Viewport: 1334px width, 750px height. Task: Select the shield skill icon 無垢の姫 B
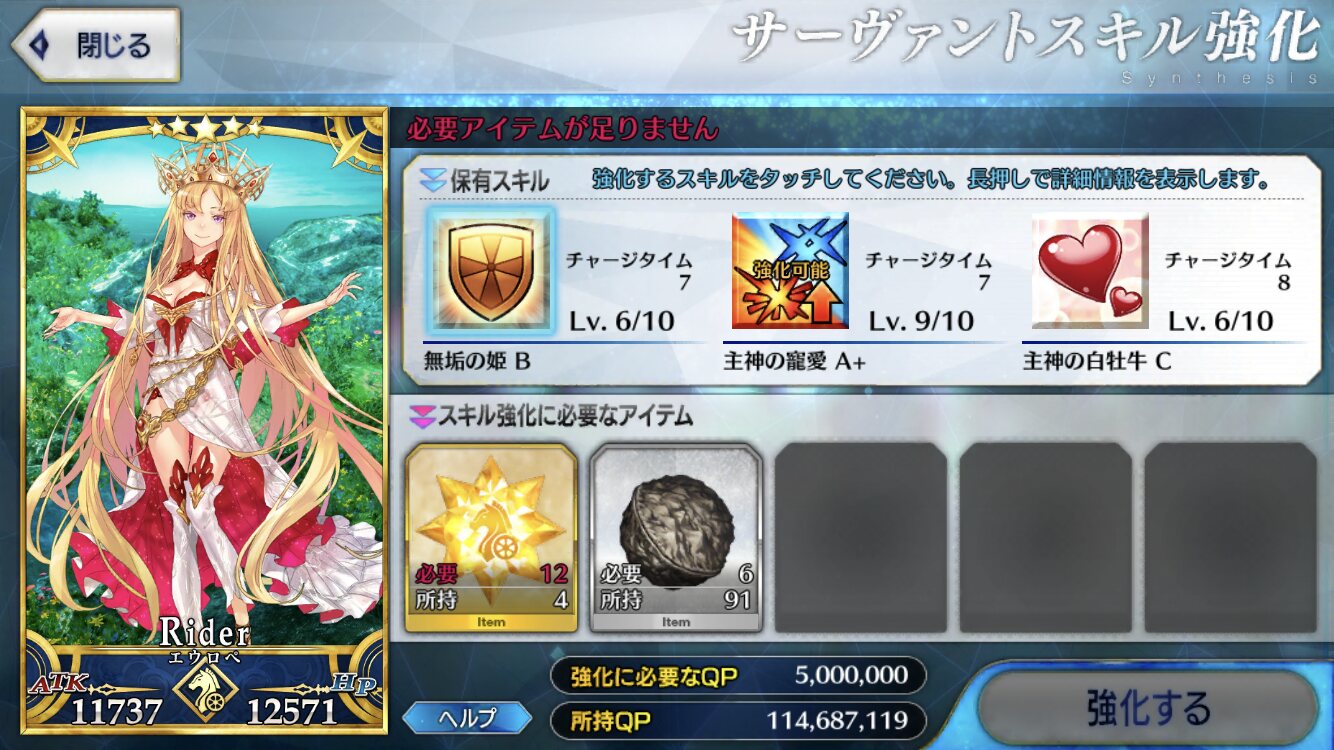[x=490, y=270]
